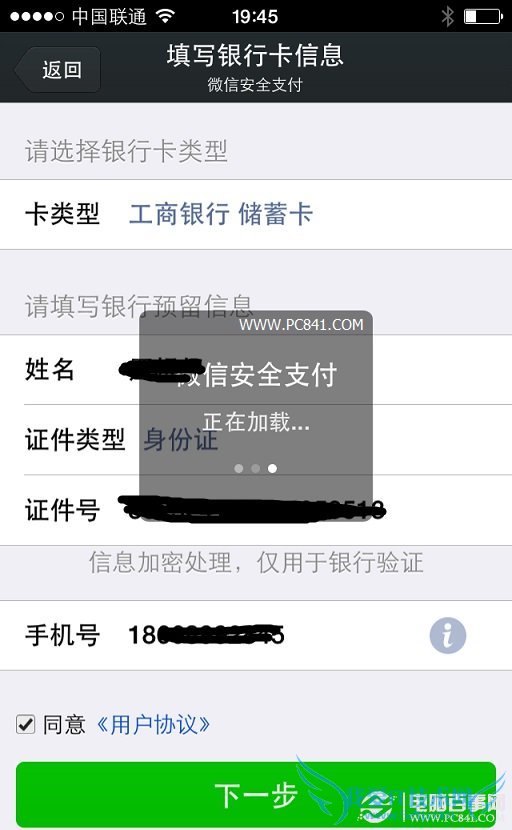512x830 pixels.
Task: Tap the 19:45 clock in status bar
Action: [255, 16]
